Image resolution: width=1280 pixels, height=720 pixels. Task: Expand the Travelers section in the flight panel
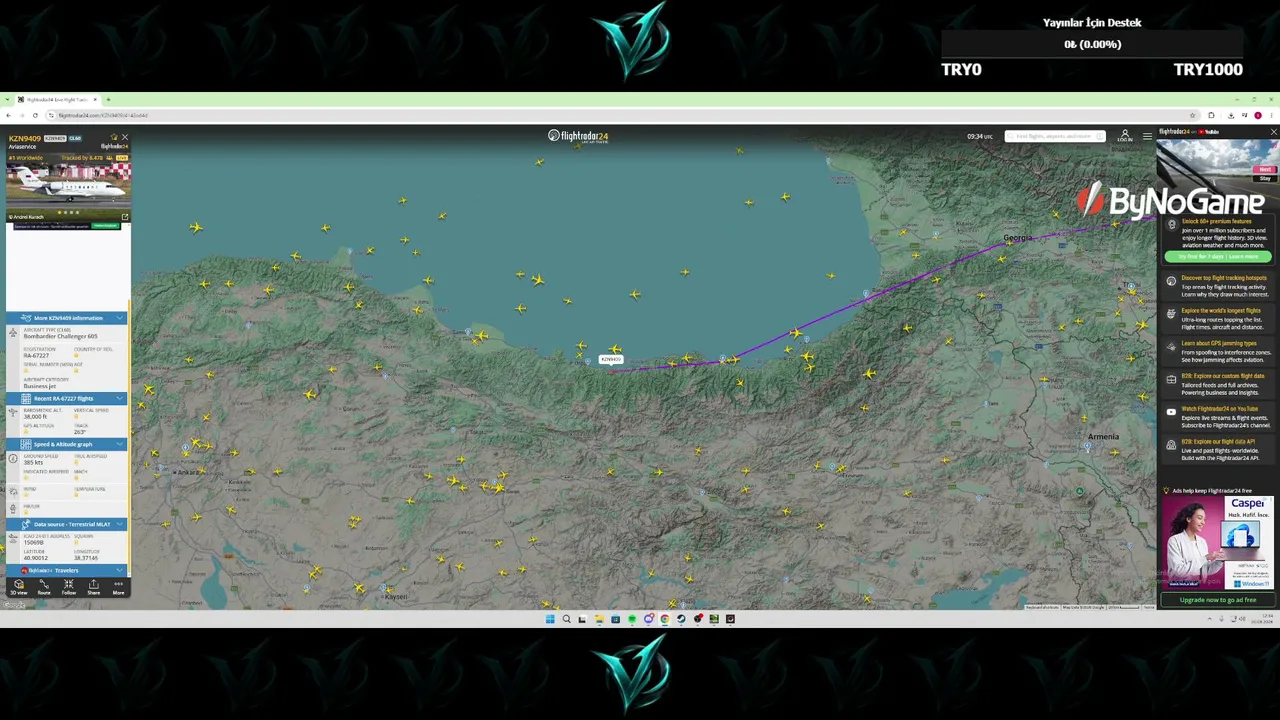(68, 570)
